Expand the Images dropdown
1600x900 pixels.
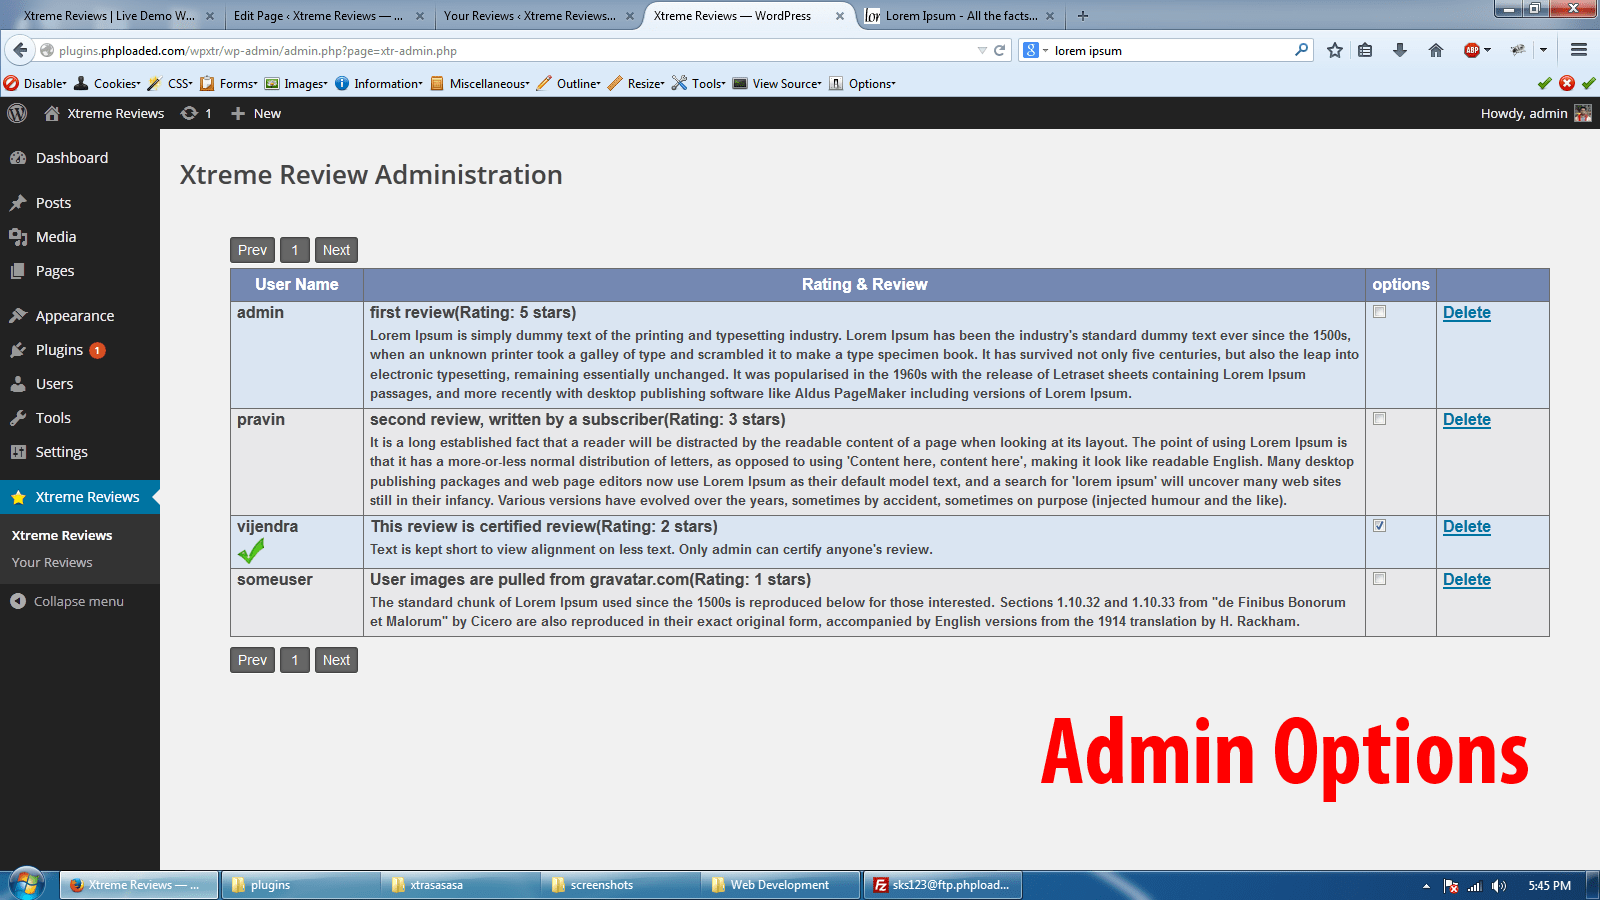[x=296, y=83]
